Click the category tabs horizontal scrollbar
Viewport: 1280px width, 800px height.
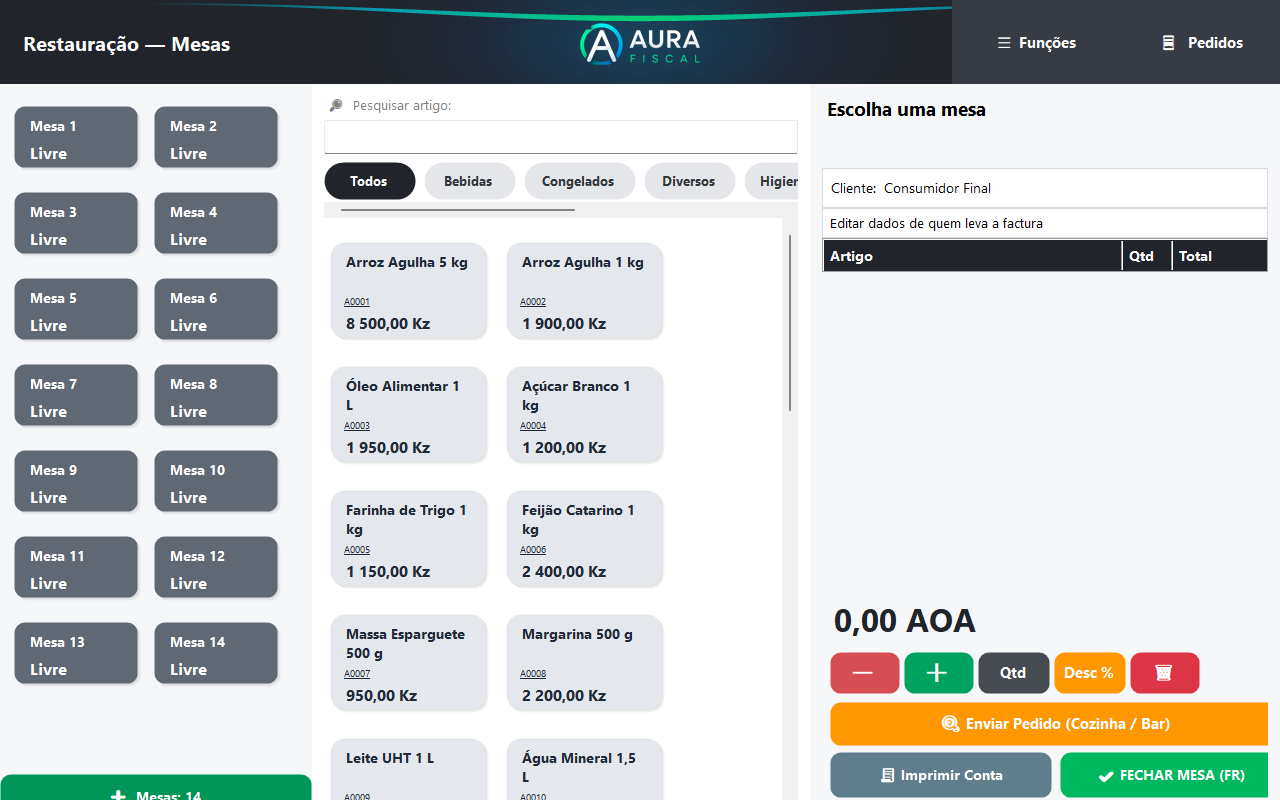(x=458, y=210)
